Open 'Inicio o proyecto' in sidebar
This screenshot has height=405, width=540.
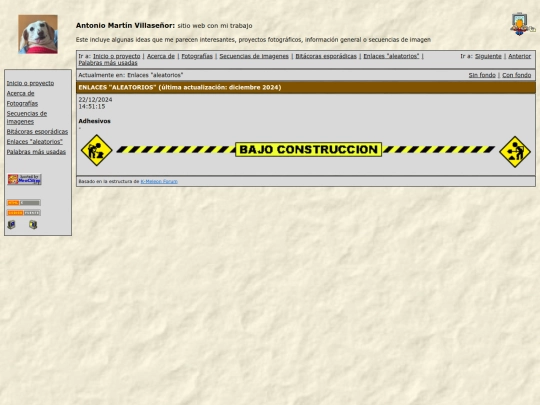30,83
